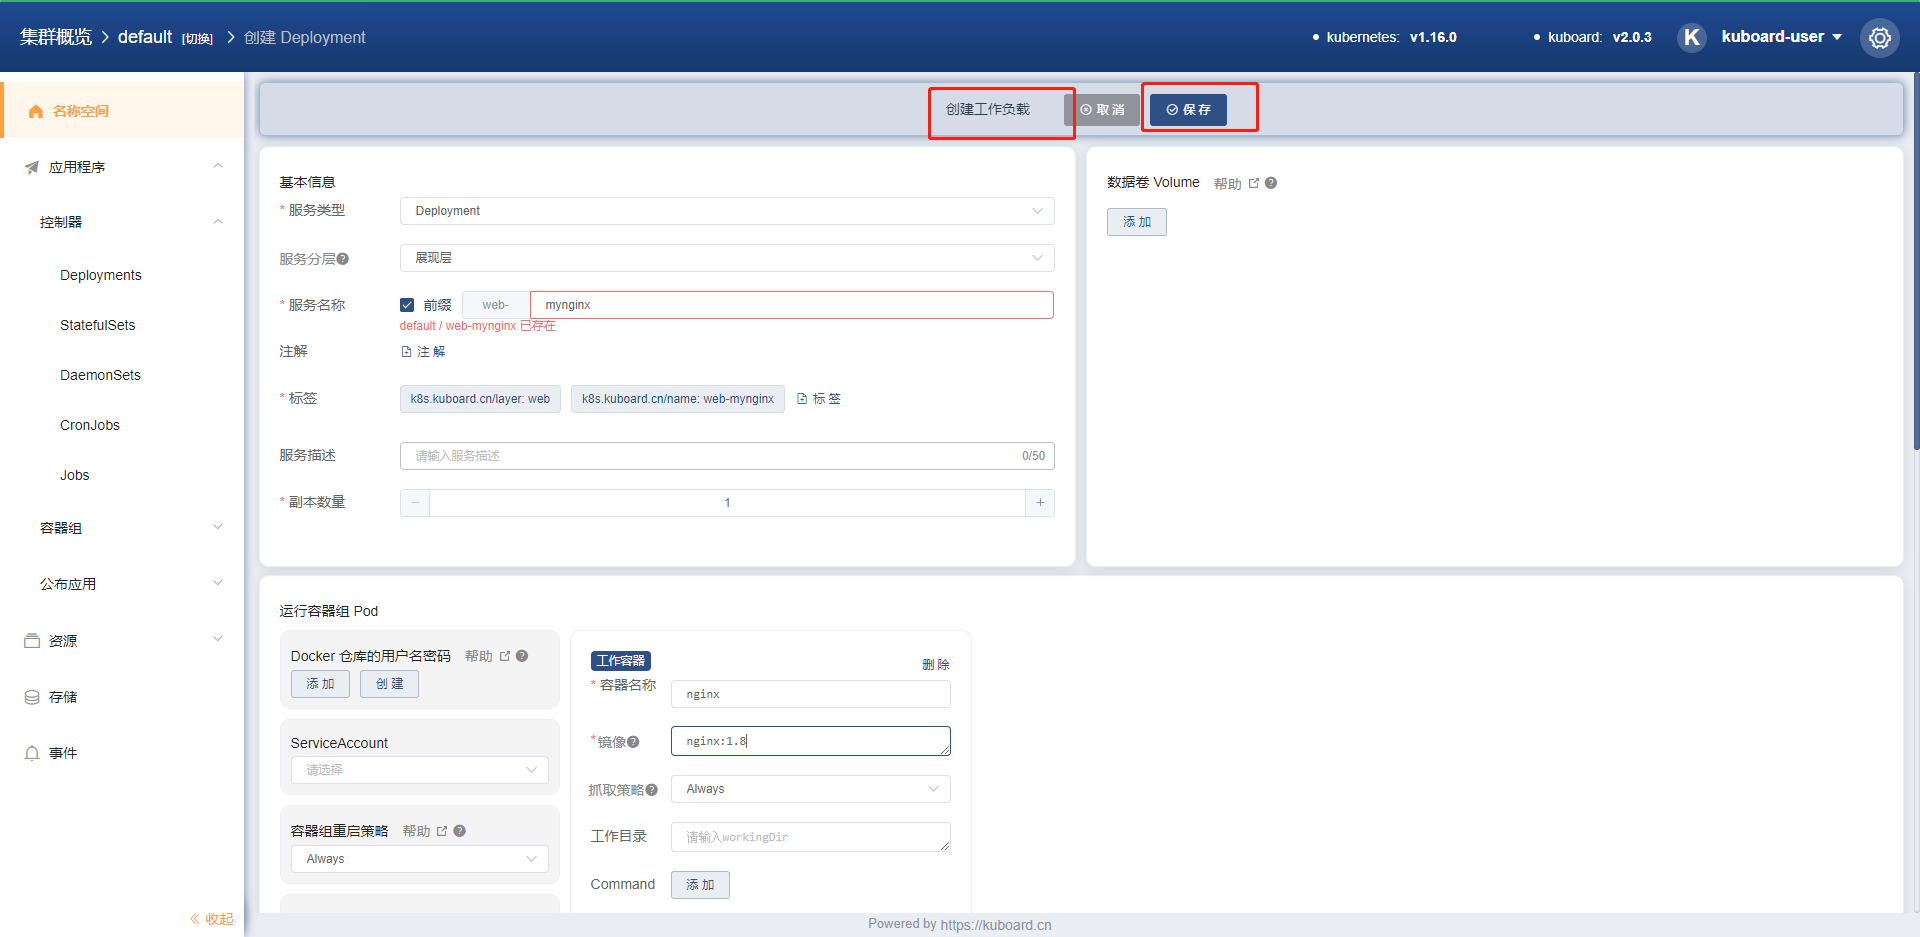Image resolution: width=1920 pixels, height=937 pixels.
Task: Click the 保存 save button
Action: [1188, 110]
